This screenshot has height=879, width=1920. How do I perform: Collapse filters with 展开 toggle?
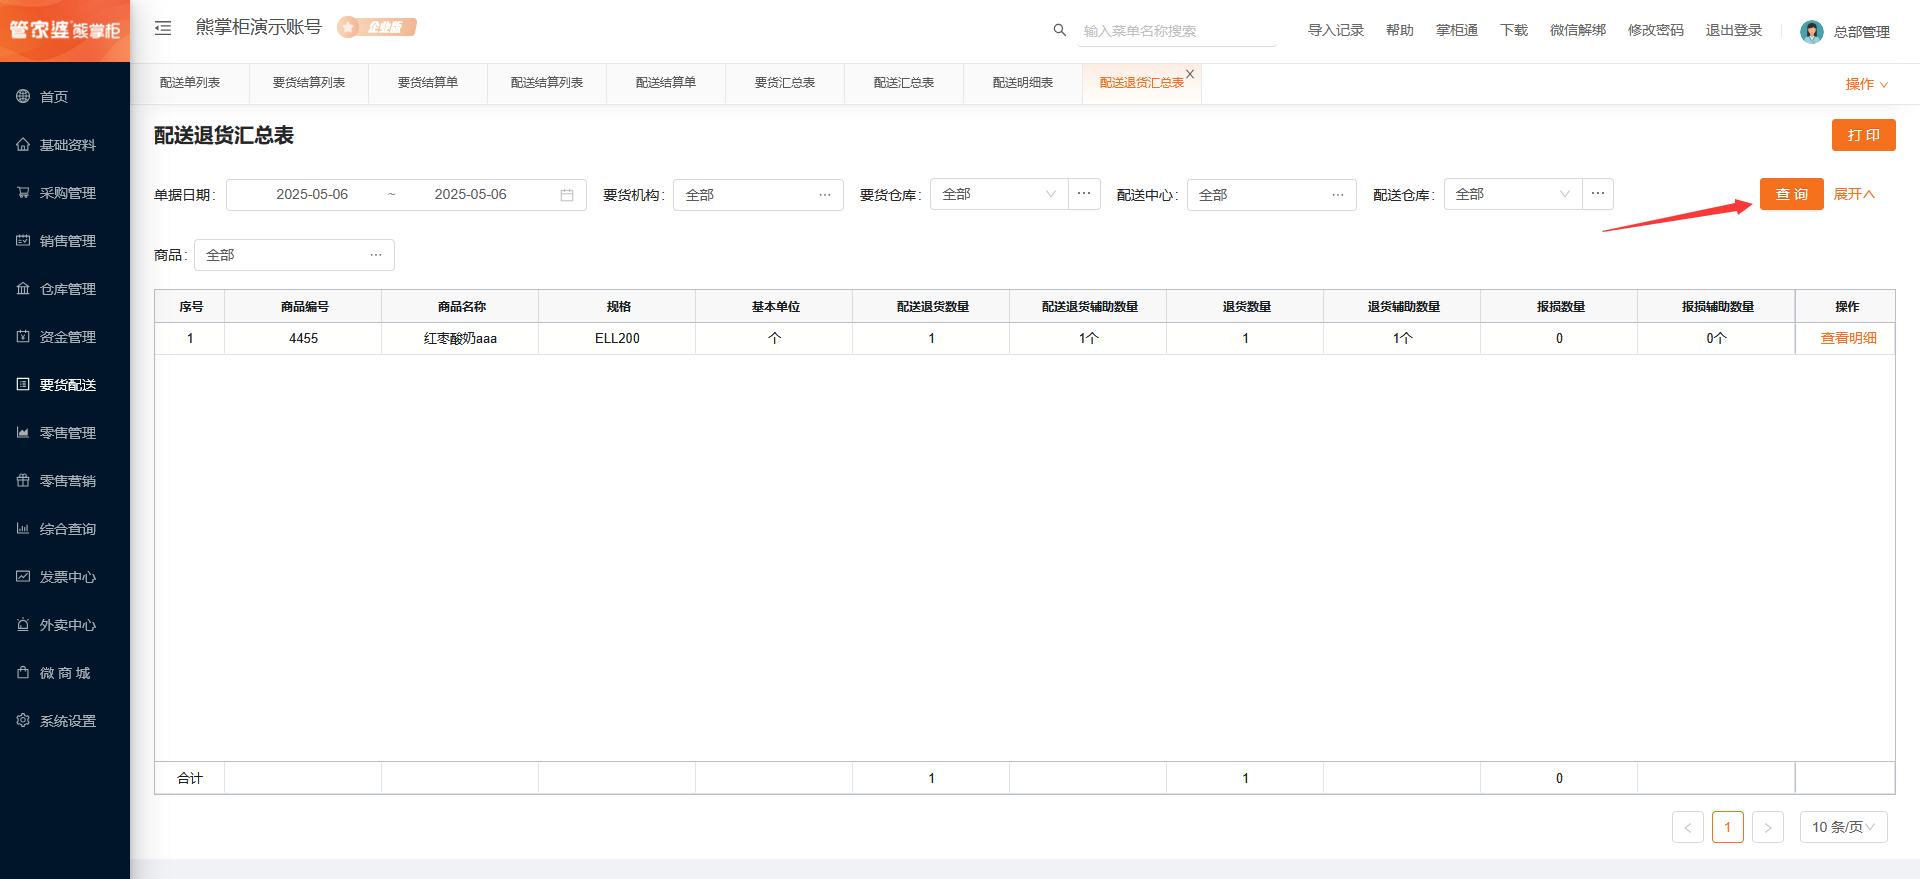(1854, 194)
